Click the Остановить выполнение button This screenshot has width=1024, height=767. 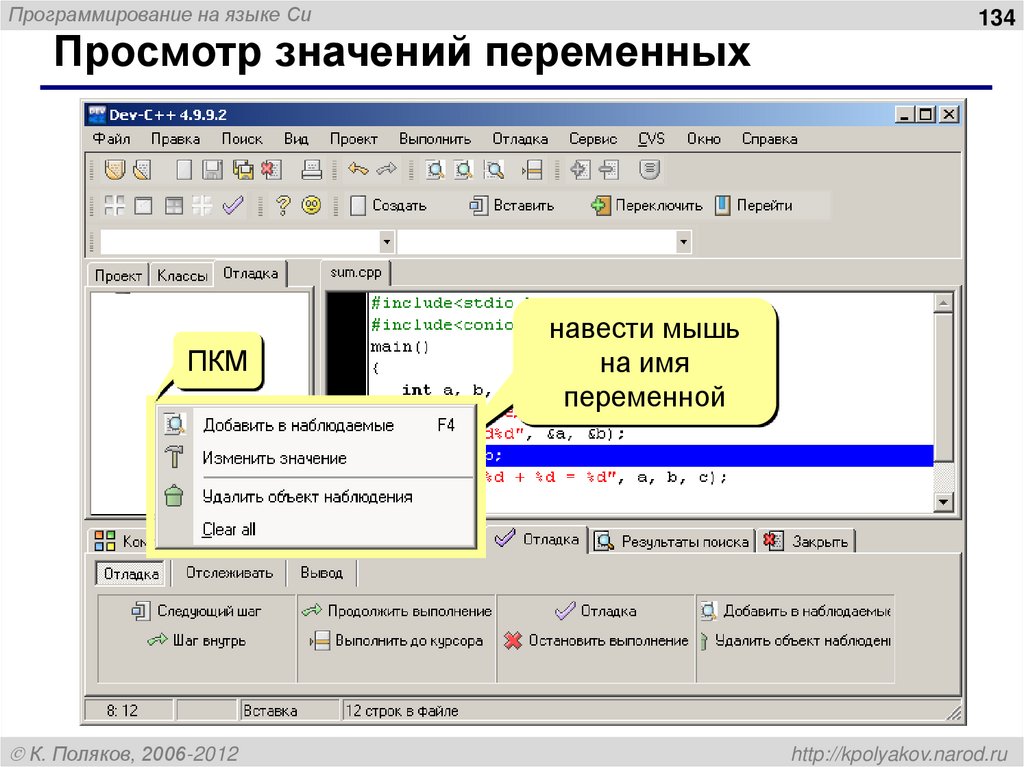596,641
